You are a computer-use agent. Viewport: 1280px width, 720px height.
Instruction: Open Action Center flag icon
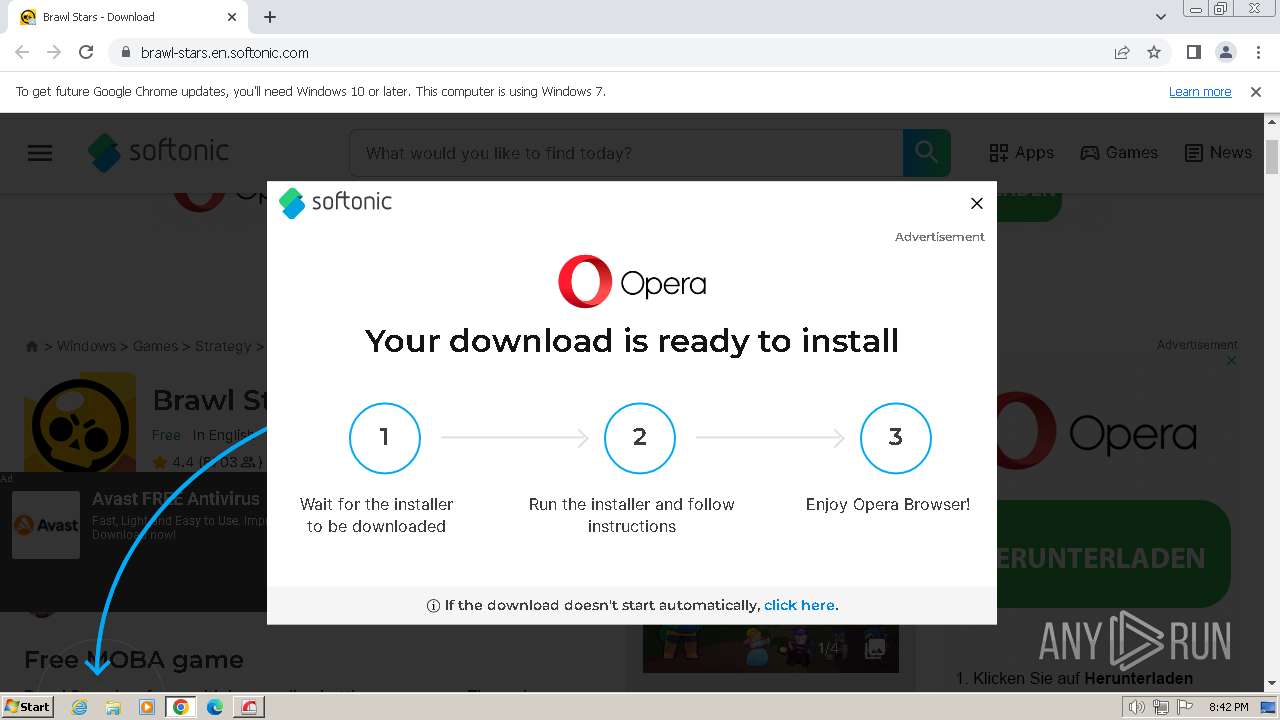(1185, 707)
